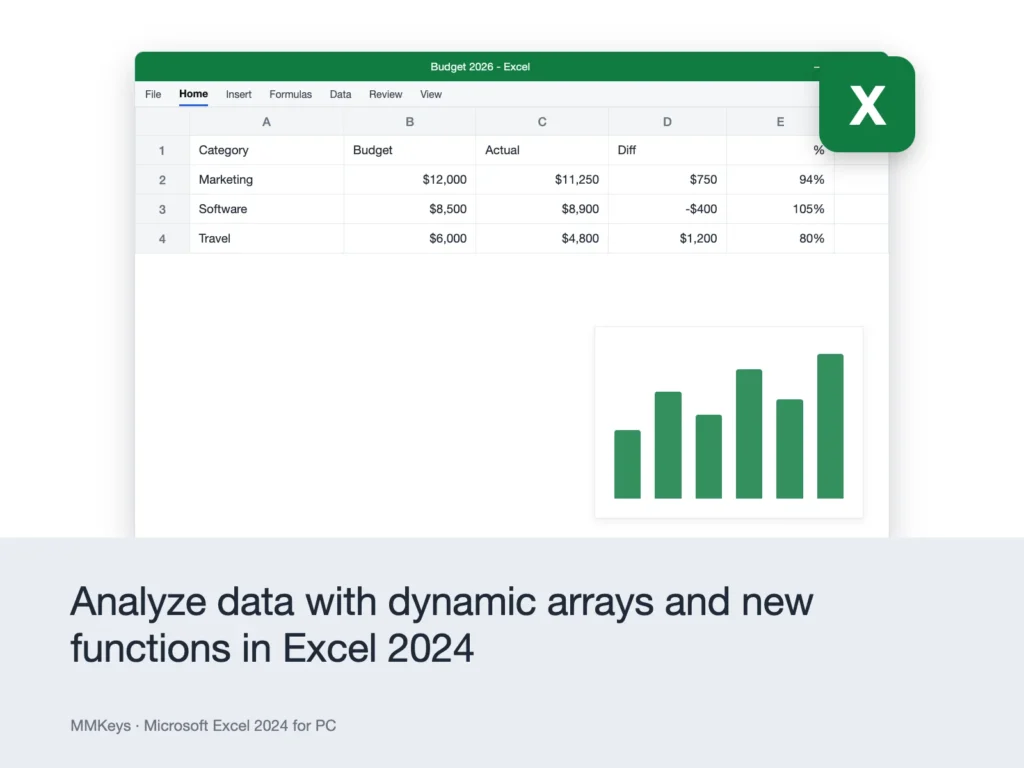Select row 3 header
Image resolution: width=1024 pixels, height=768 pixels.
[x=162, y=209]
